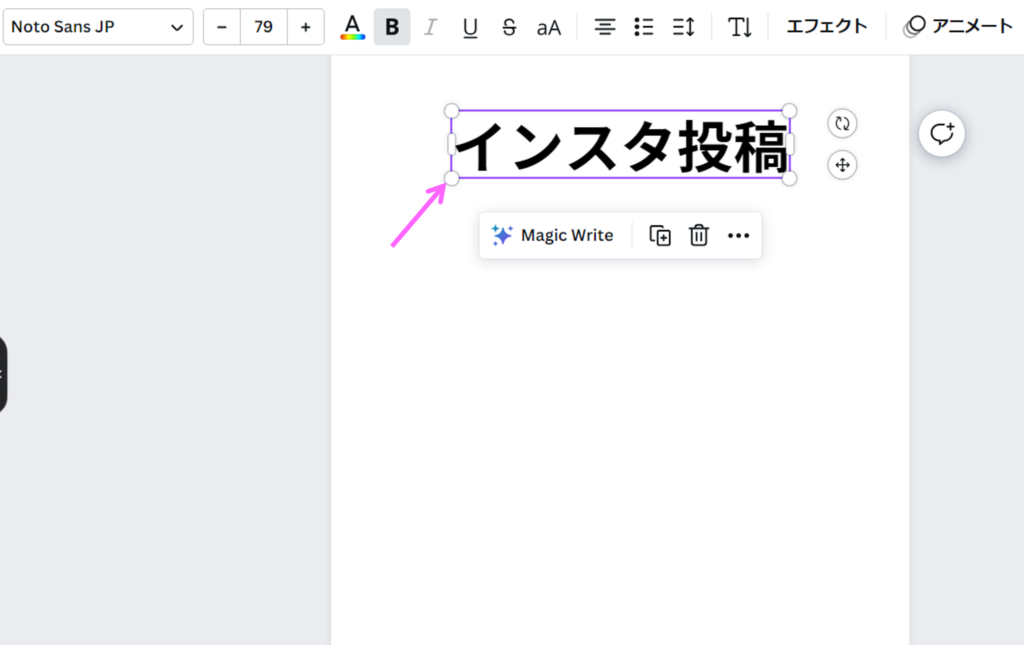
Task: Toggle underline formatting
Action: click(470, 27)
